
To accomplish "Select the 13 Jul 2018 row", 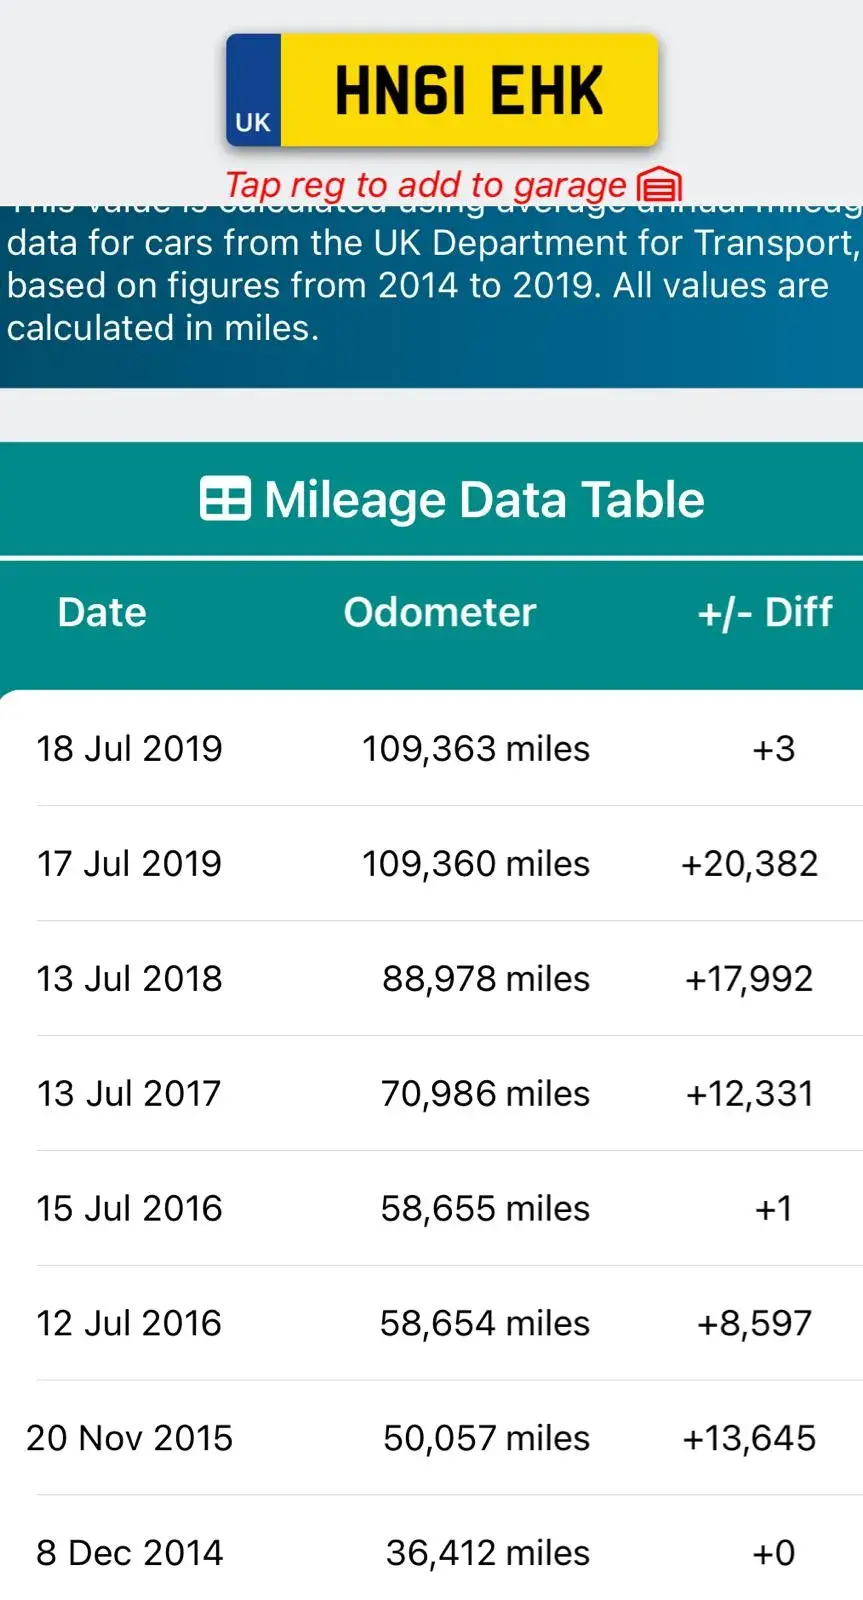I will 431,978.
